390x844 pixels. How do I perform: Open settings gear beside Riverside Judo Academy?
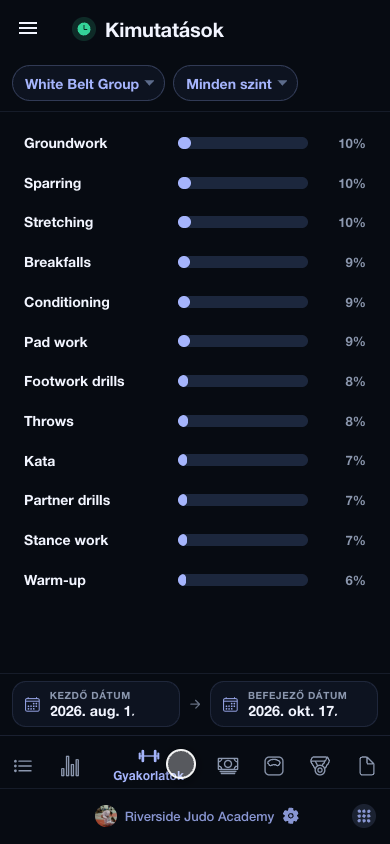pos(290,816)
